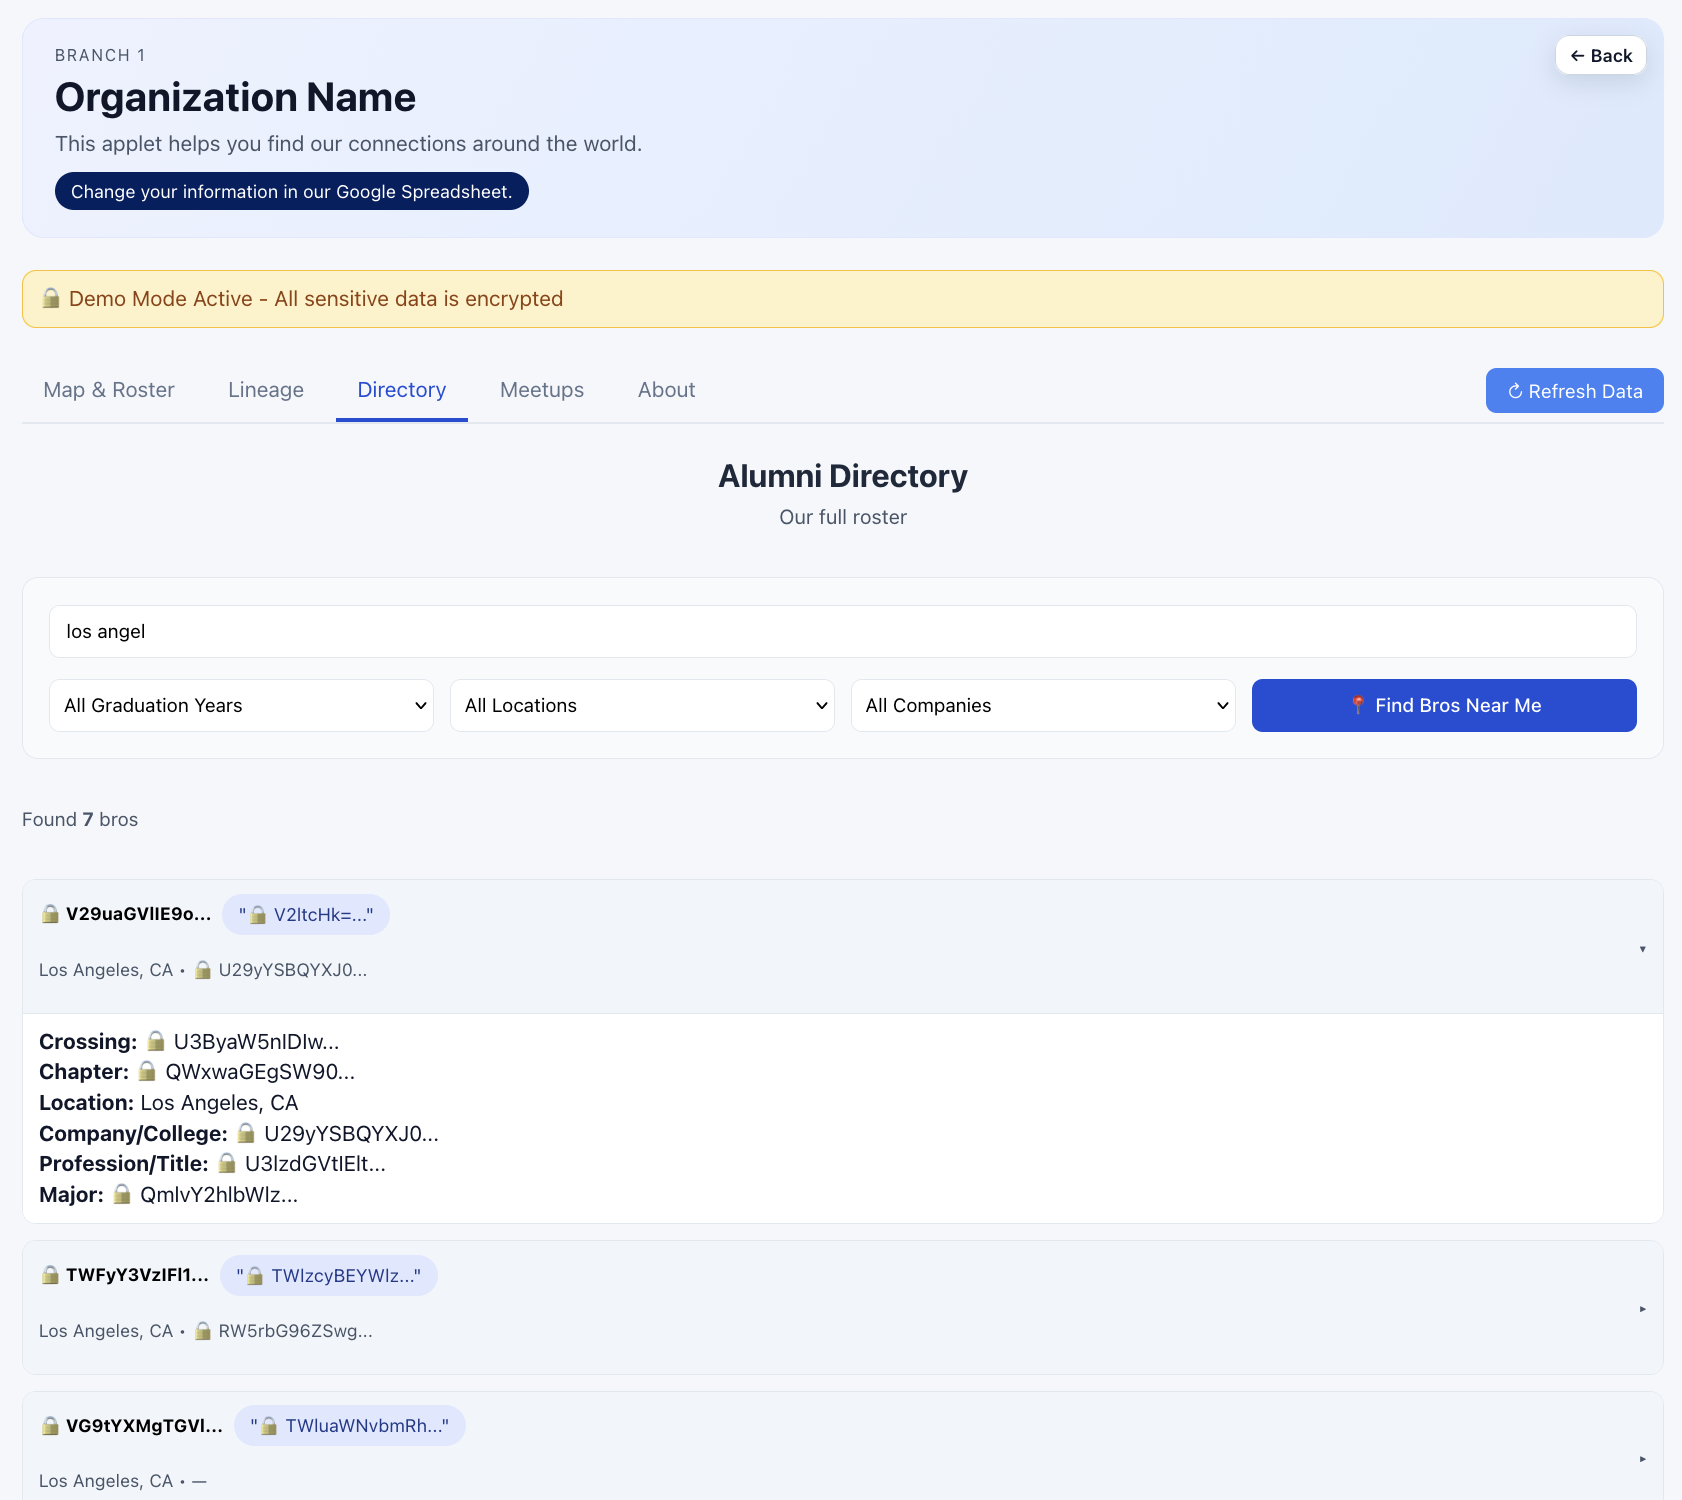Open the All Graduation Years dropdown
1682x1500 pixels.
241,705
